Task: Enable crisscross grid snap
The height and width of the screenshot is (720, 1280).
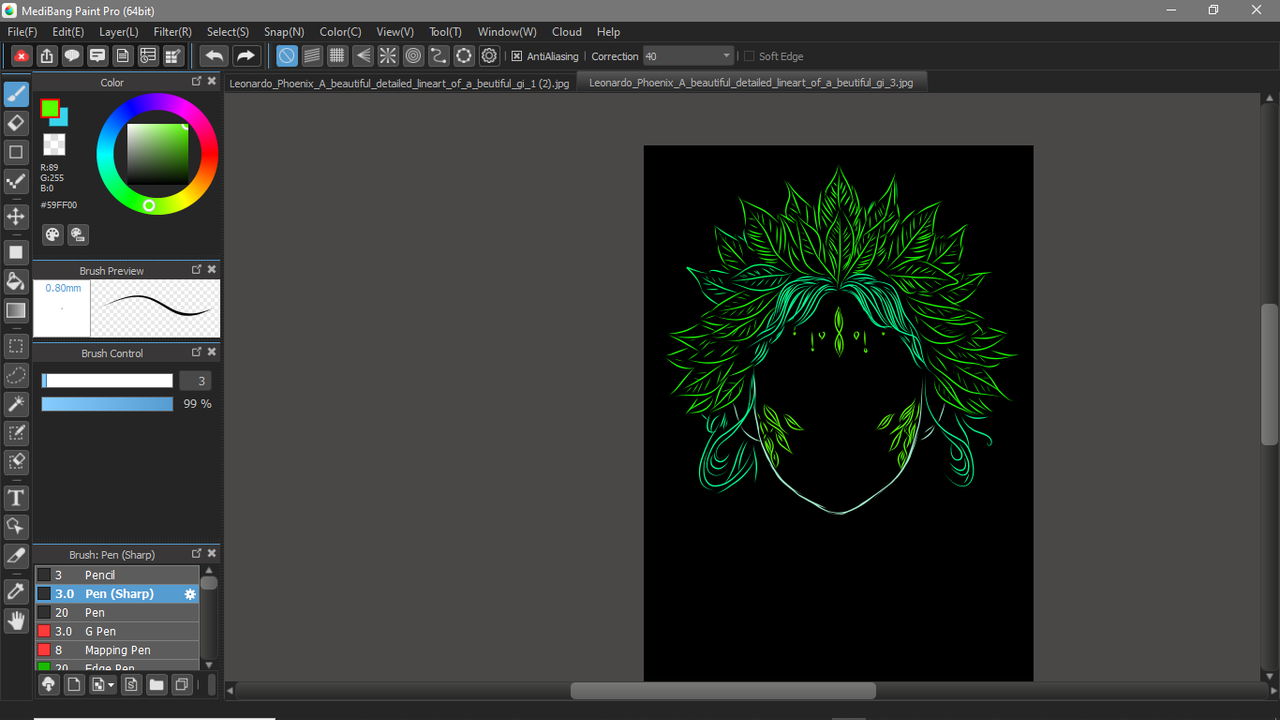Action: pyautogui.click(x=337, y=56)
